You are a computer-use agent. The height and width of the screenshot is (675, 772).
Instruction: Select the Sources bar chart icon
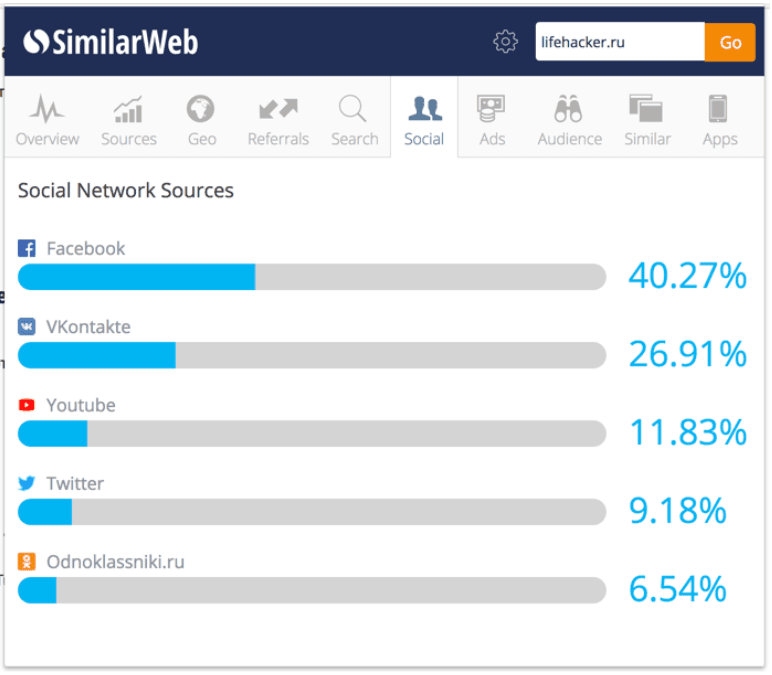pyautogui.click(x=129, y=109)
